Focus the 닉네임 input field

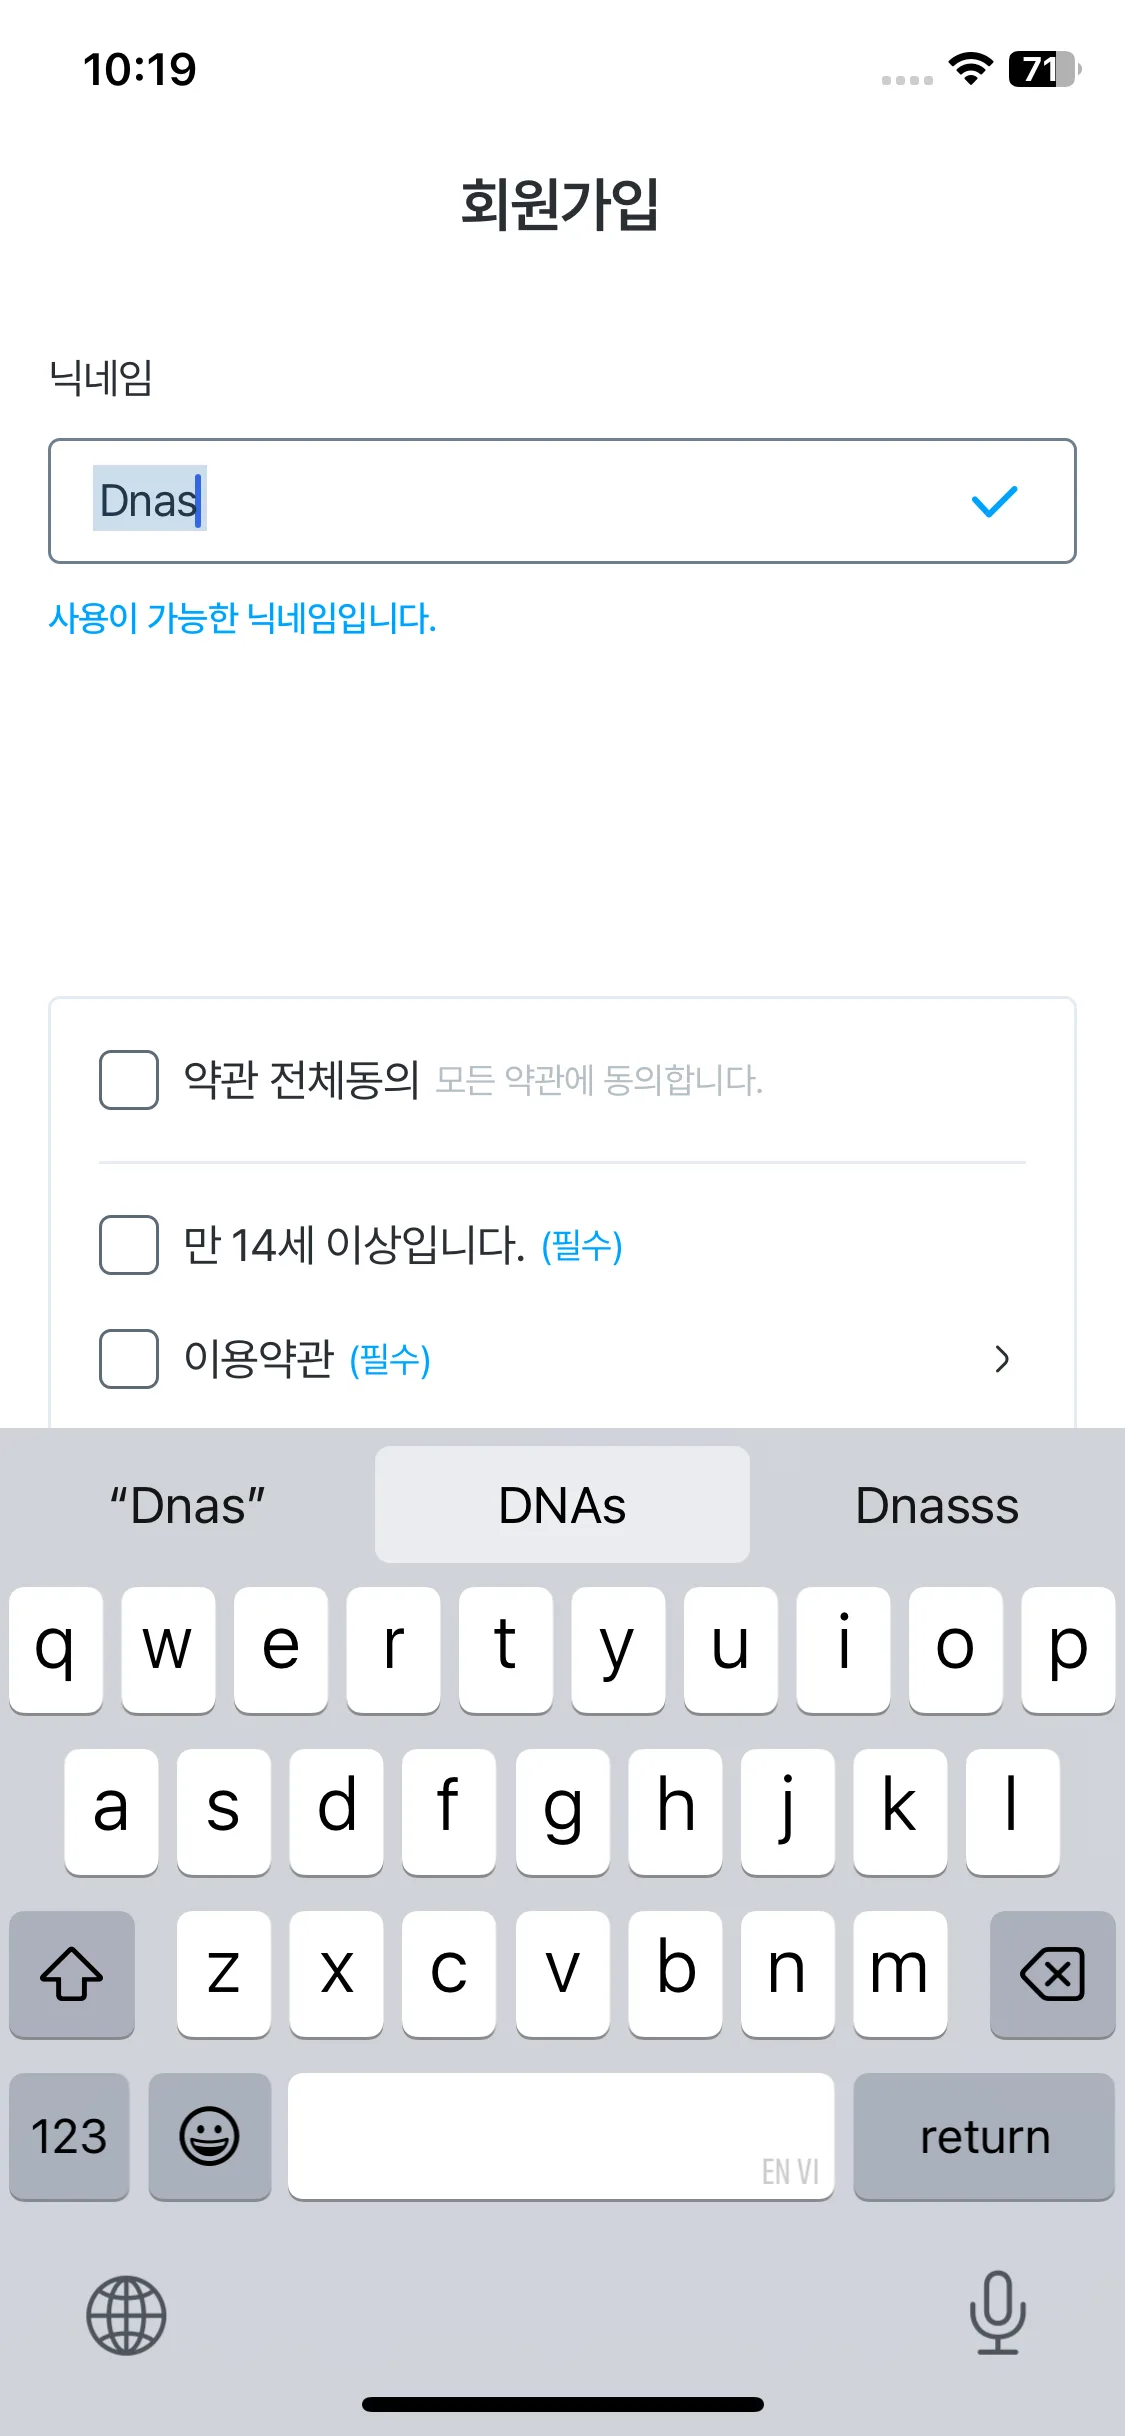(562, 501)
